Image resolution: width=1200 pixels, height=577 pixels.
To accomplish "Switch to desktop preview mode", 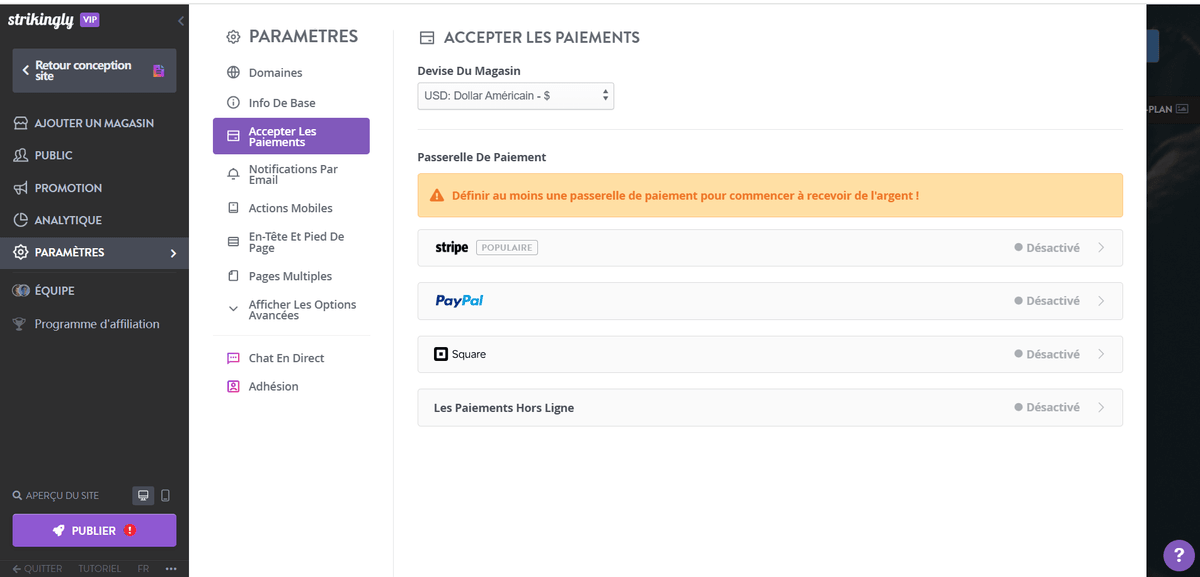I will 142,495.
